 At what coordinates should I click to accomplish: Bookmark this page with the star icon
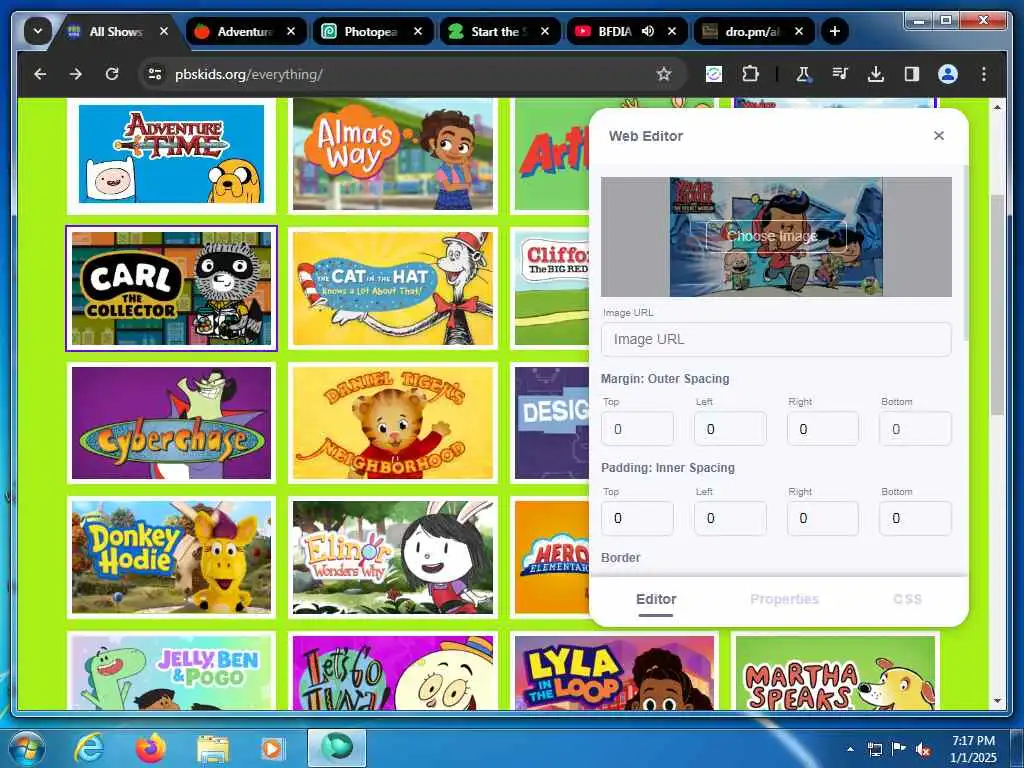[x=664, y=74]
